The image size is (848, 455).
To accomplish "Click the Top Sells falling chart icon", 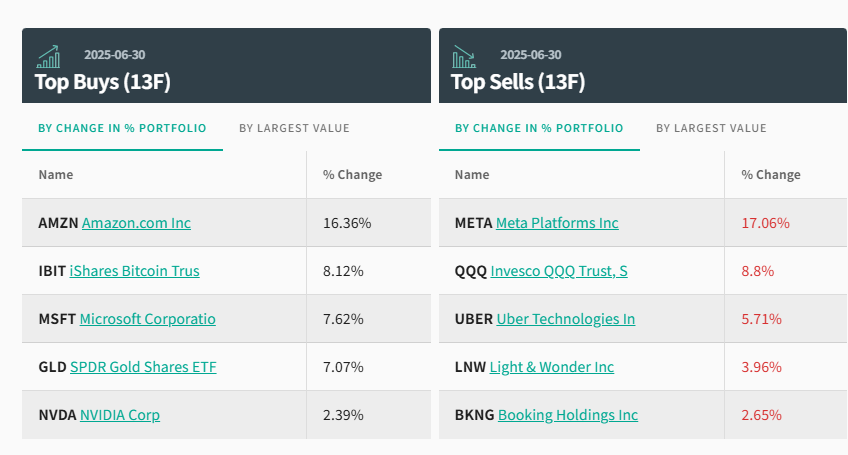I will point(464,56).
